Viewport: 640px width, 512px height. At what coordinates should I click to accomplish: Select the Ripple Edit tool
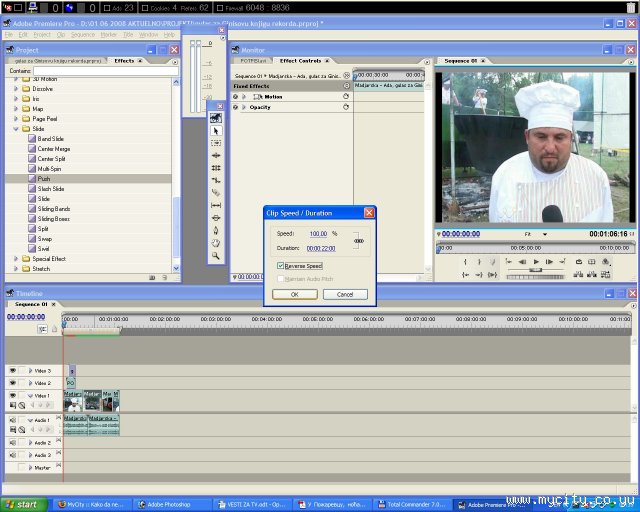pos(216,155)
